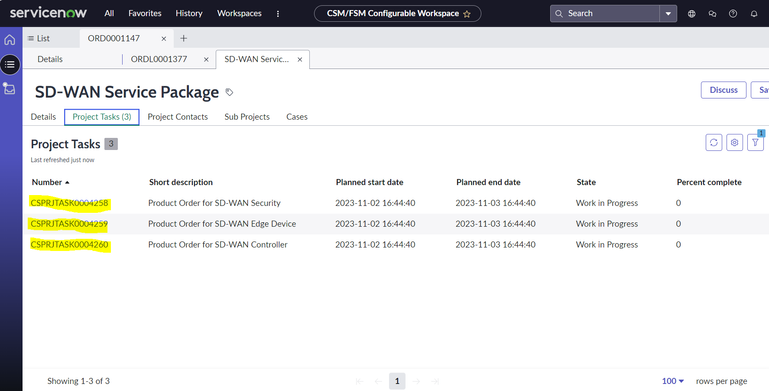The image size is (769, 391).
Task: Open the Sub Projects tab
Action: pos(247,117)
